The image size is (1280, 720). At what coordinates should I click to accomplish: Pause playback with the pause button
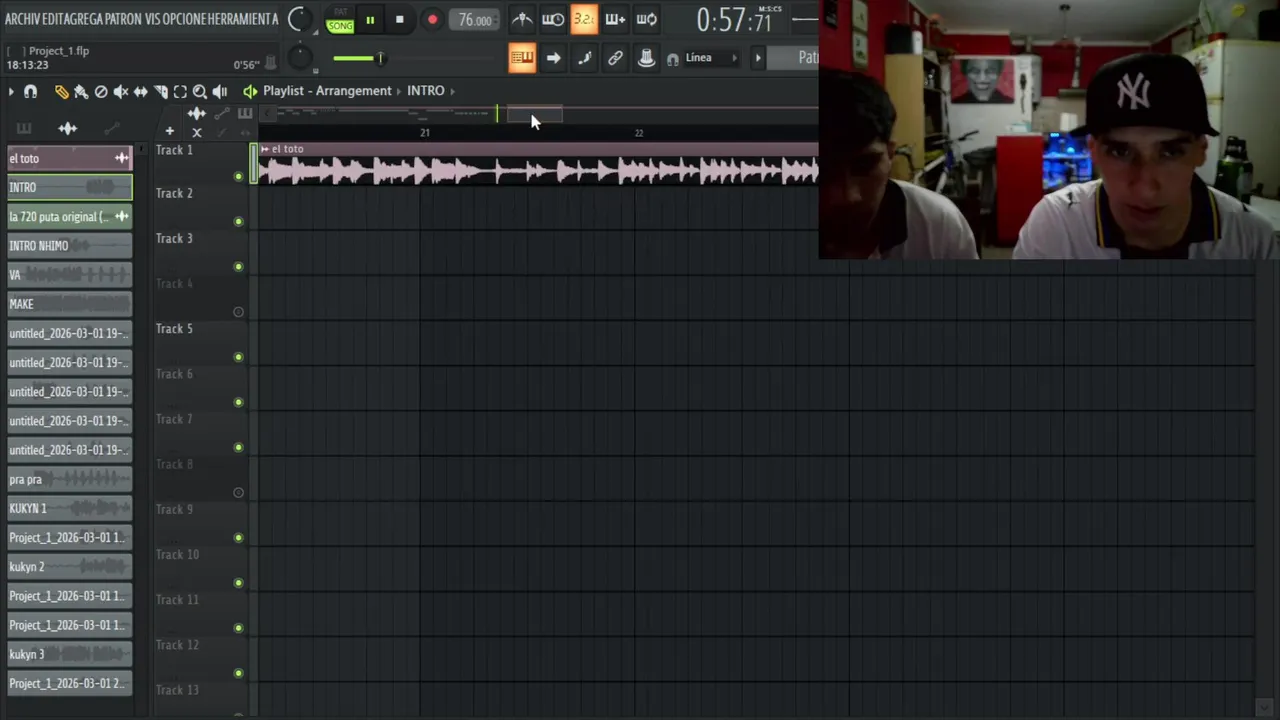tap(370, 20)
